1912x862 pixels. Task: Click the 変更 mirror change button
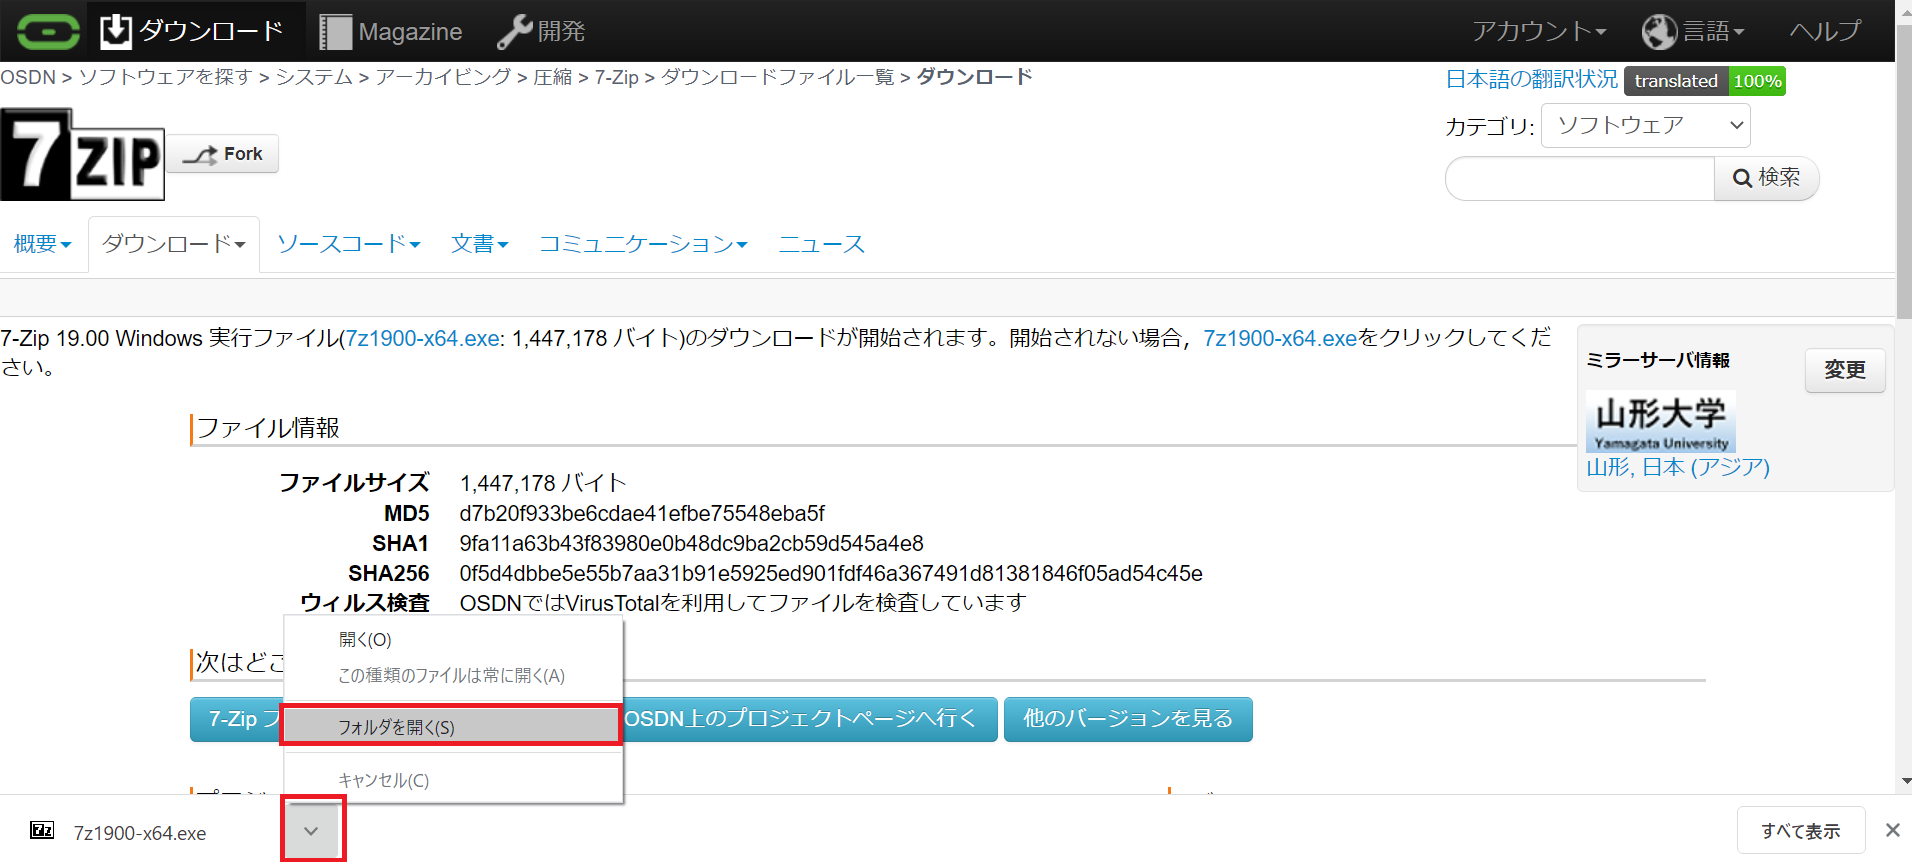[x=1845, y=370]
